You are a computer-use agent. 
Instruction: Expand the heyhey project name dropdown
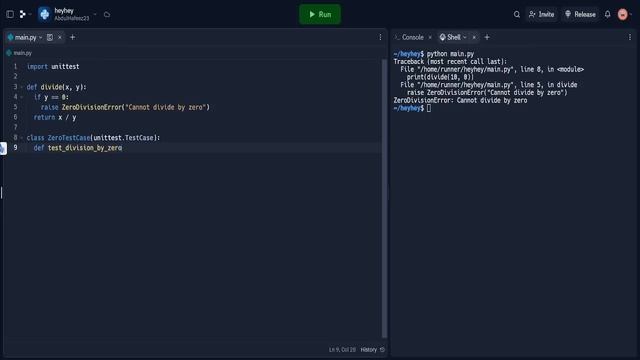click(x=95, y=14)
